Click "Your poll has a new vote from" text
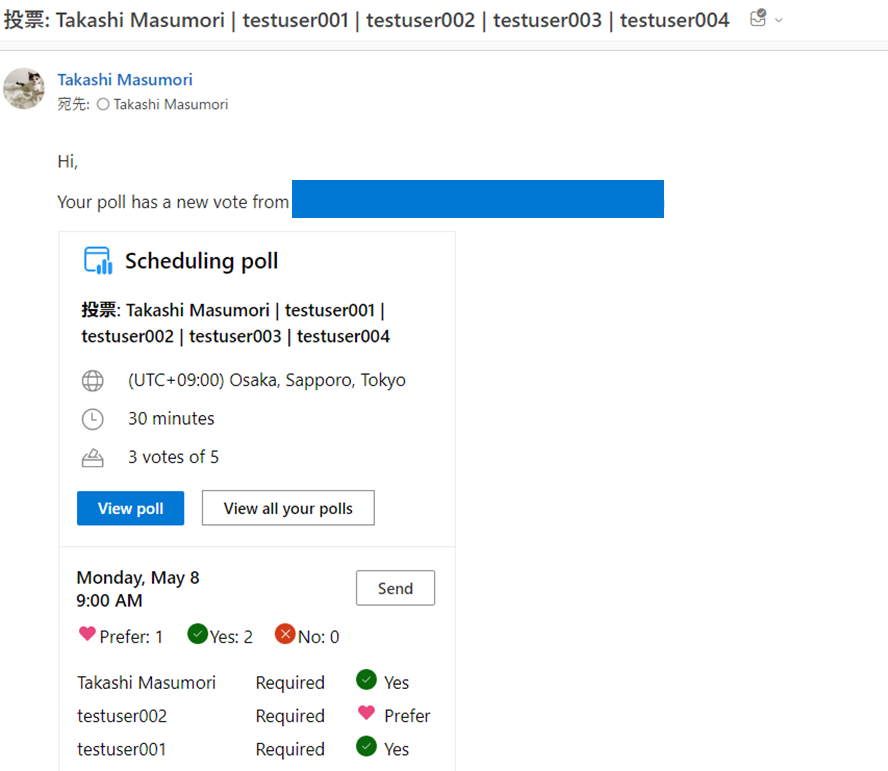Screen dimensions: 888x771 pos(173,202)
